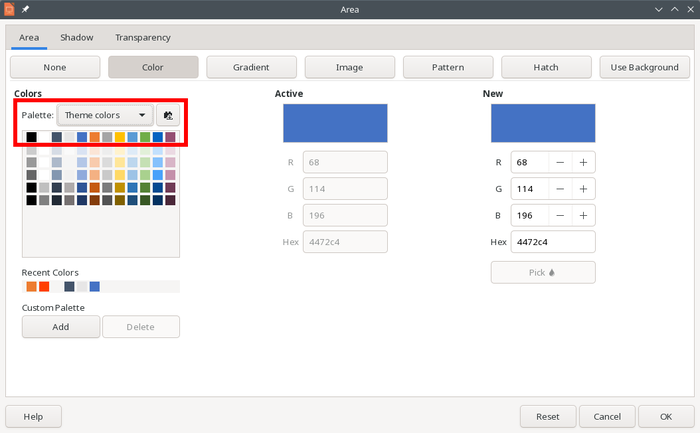This screenshot has width=700, height=433.
Task: Open the Palette dropdown showing Theme colors
Action: click(x=105, y=115)
